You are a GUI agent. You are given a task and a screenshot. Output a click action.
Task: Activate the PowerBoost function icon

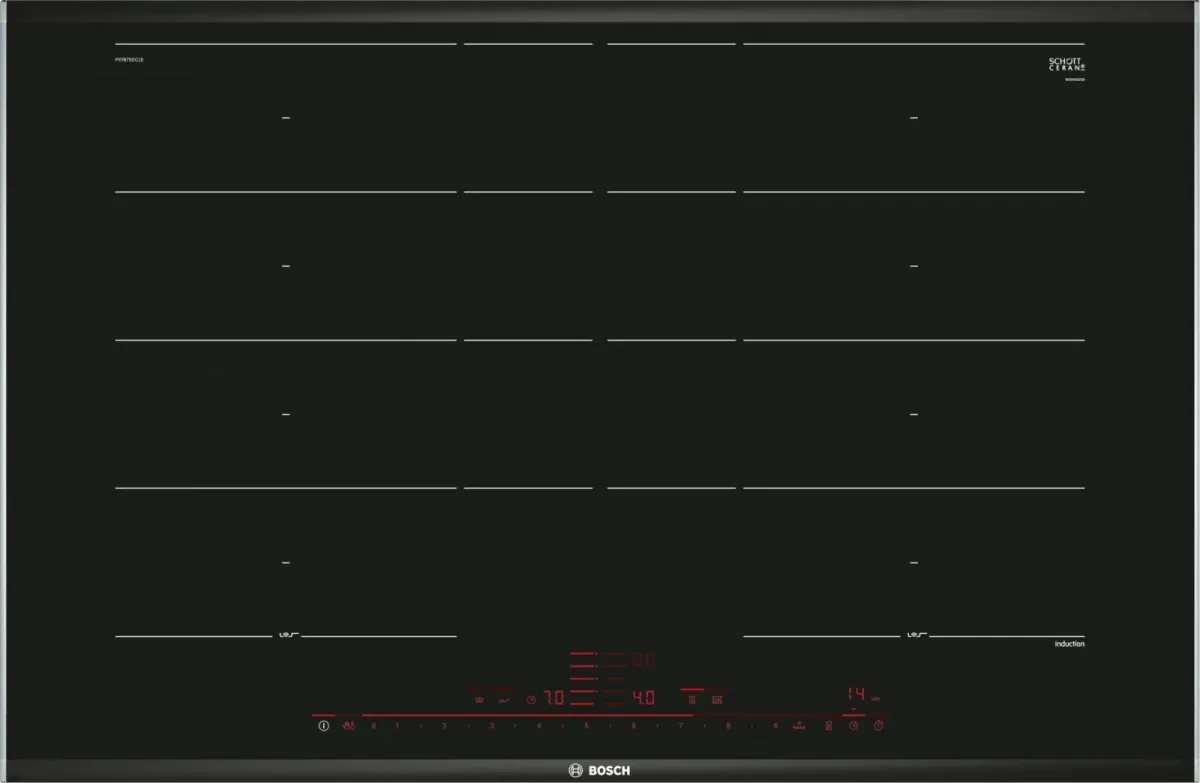tap(799, 726)
